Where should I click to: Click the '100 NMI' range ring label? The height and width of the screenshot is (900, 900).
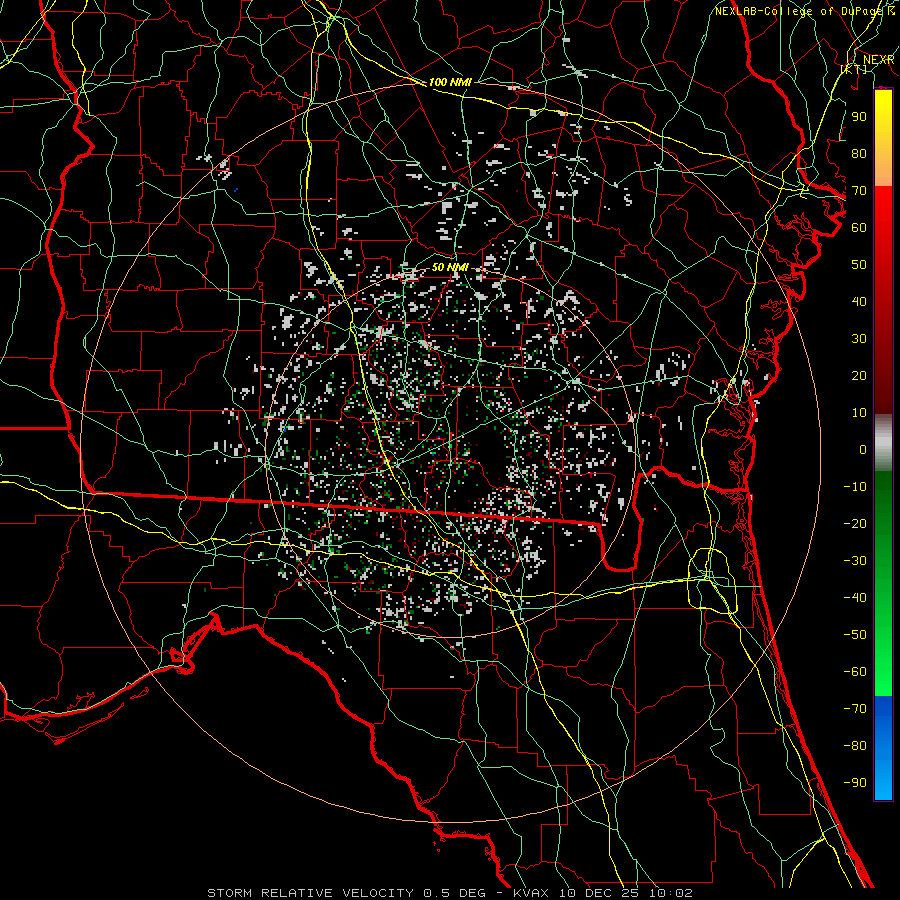(x=450, y=82)
